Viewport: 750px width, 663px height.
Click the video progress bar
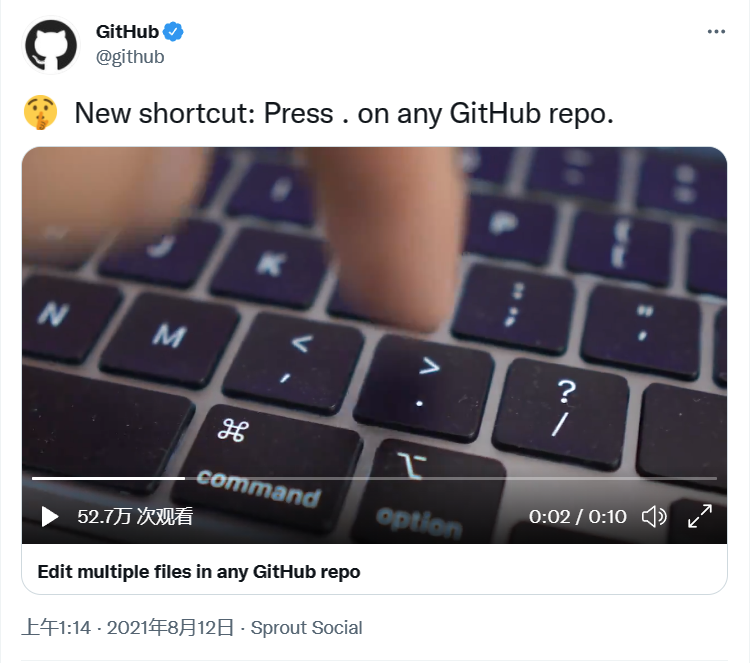tap(374, 478)
